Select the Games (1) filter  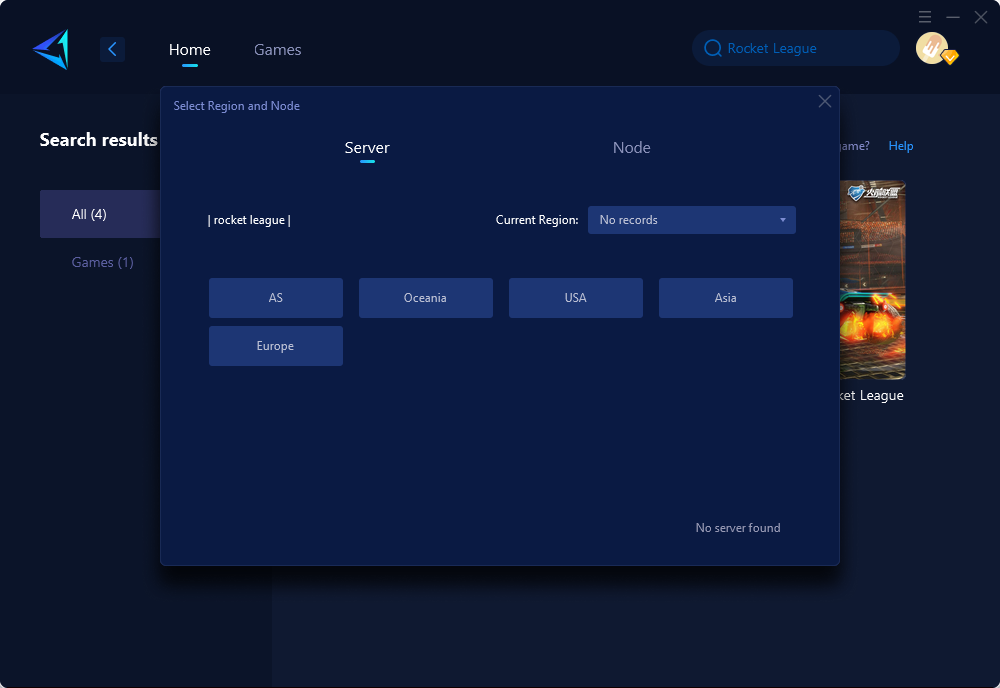coord(102,262)
